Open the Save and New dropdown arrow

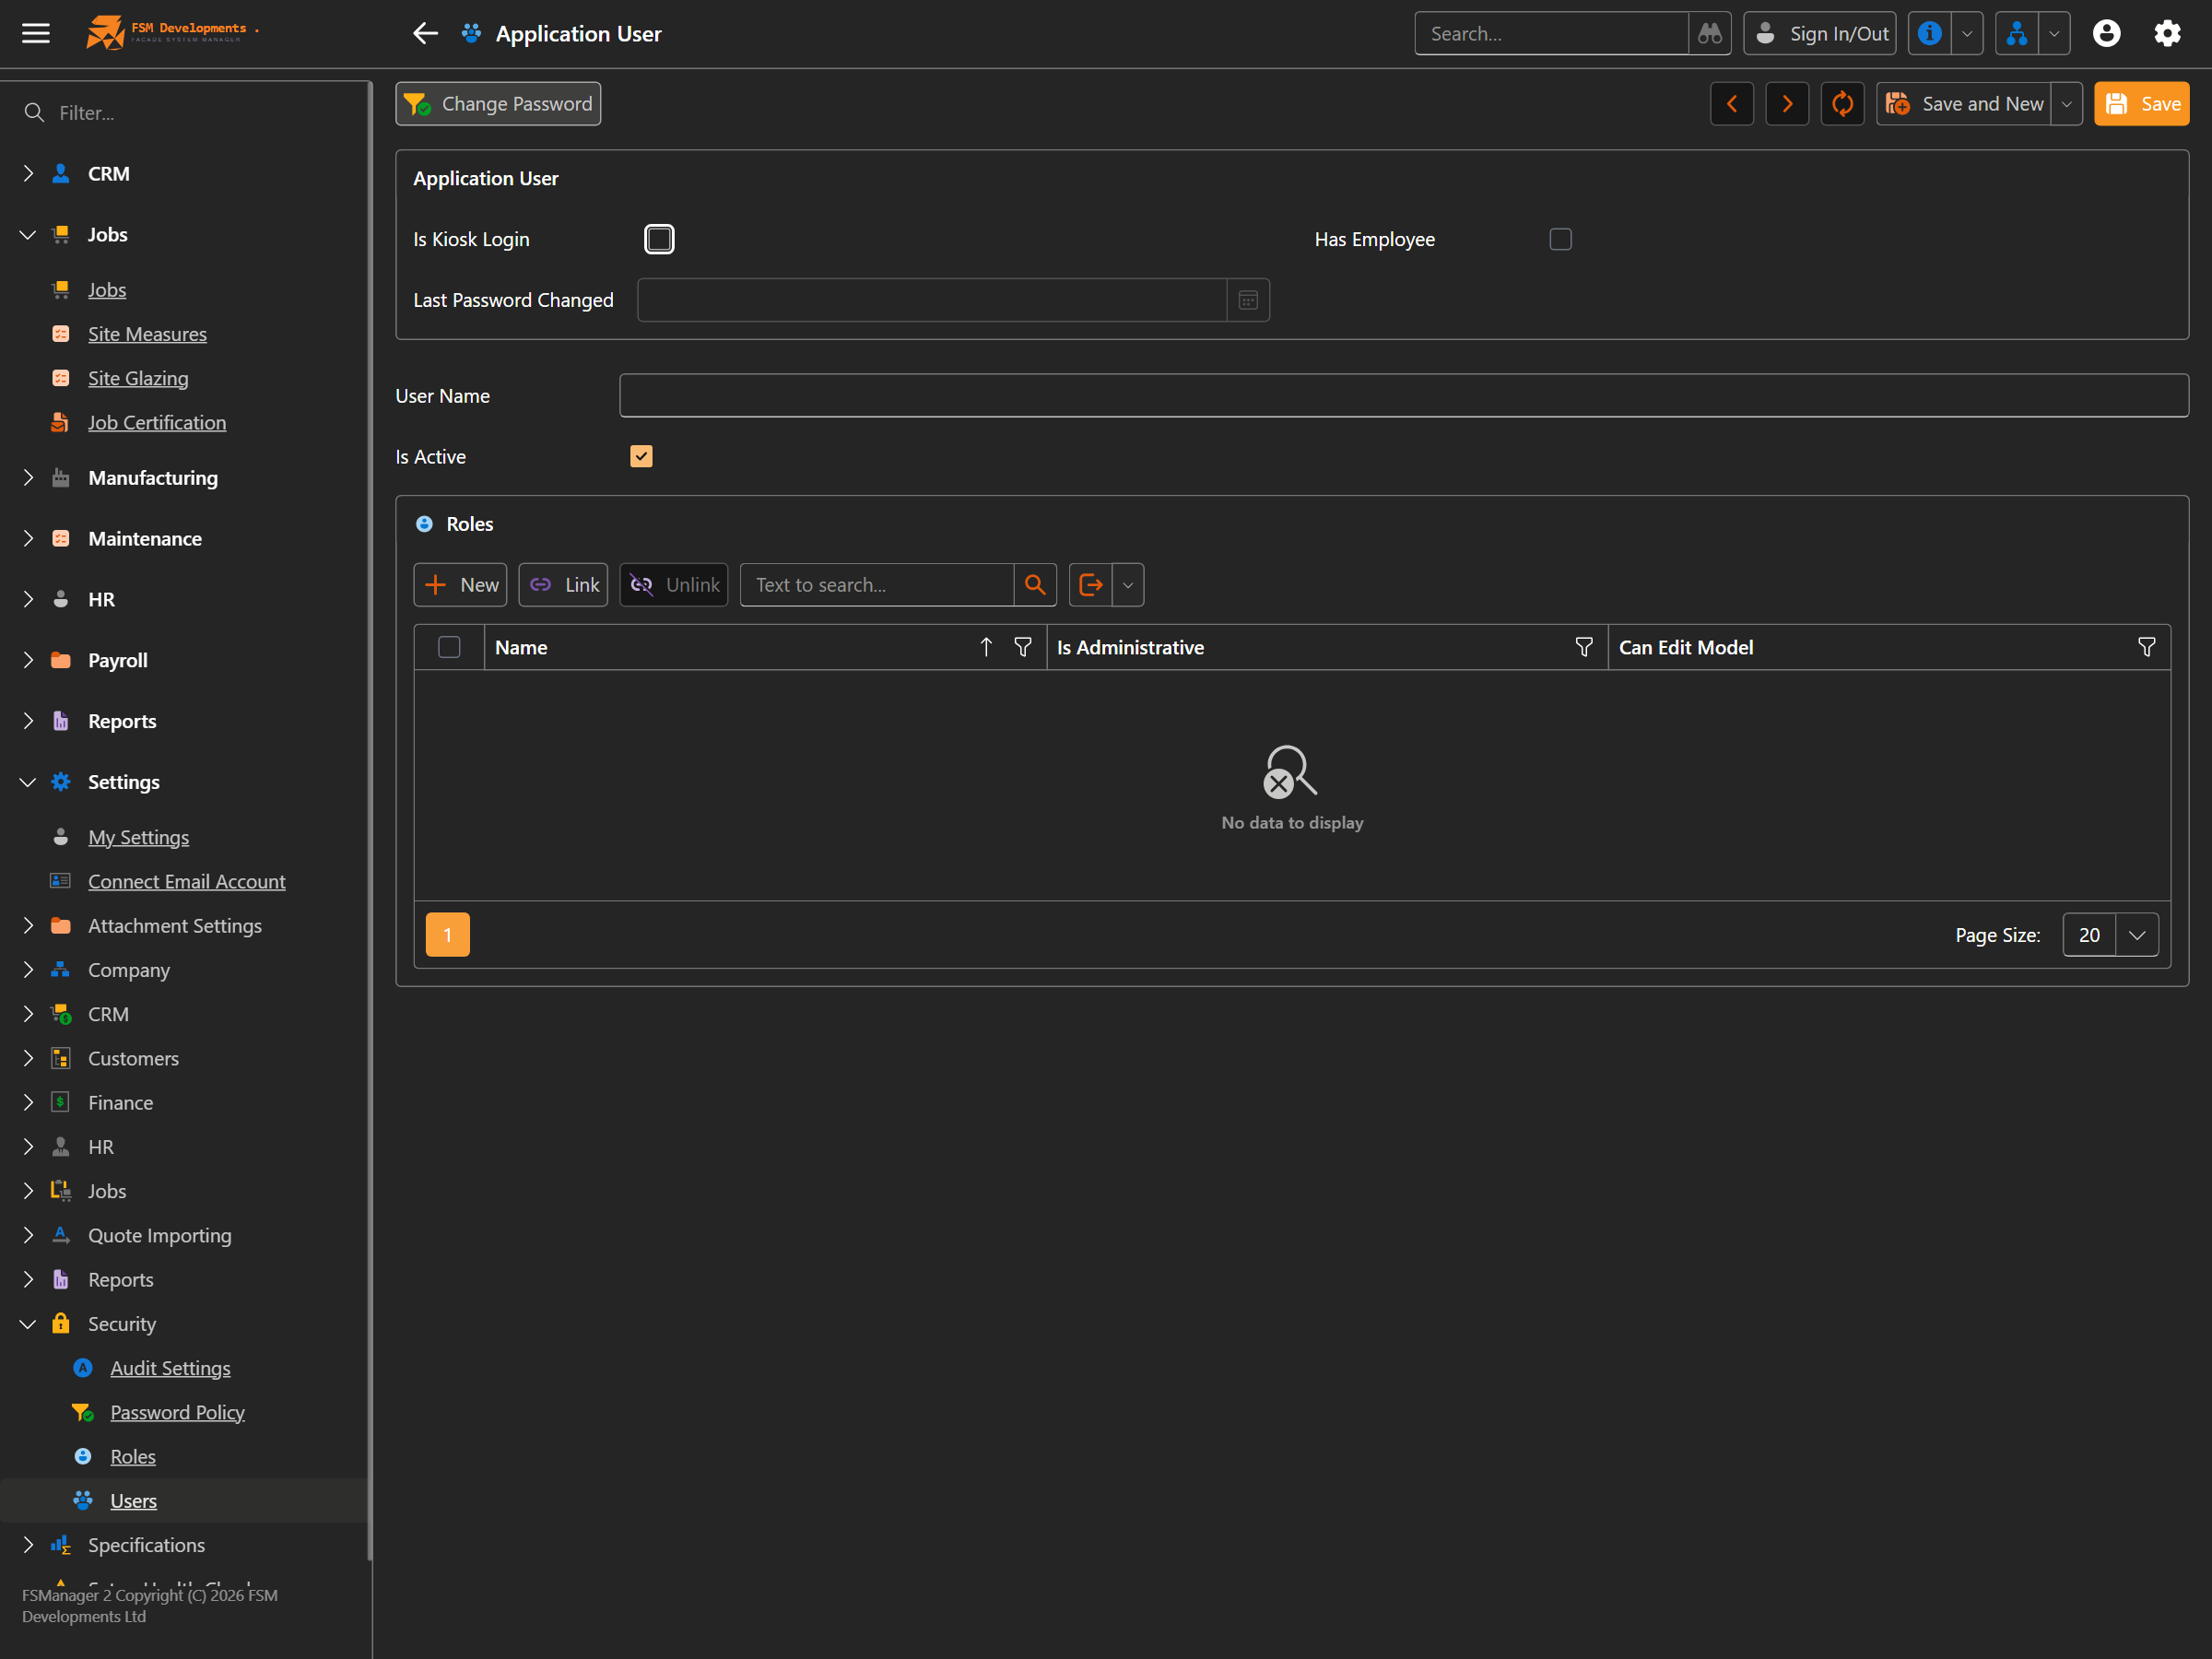(x=2066, y=104)
